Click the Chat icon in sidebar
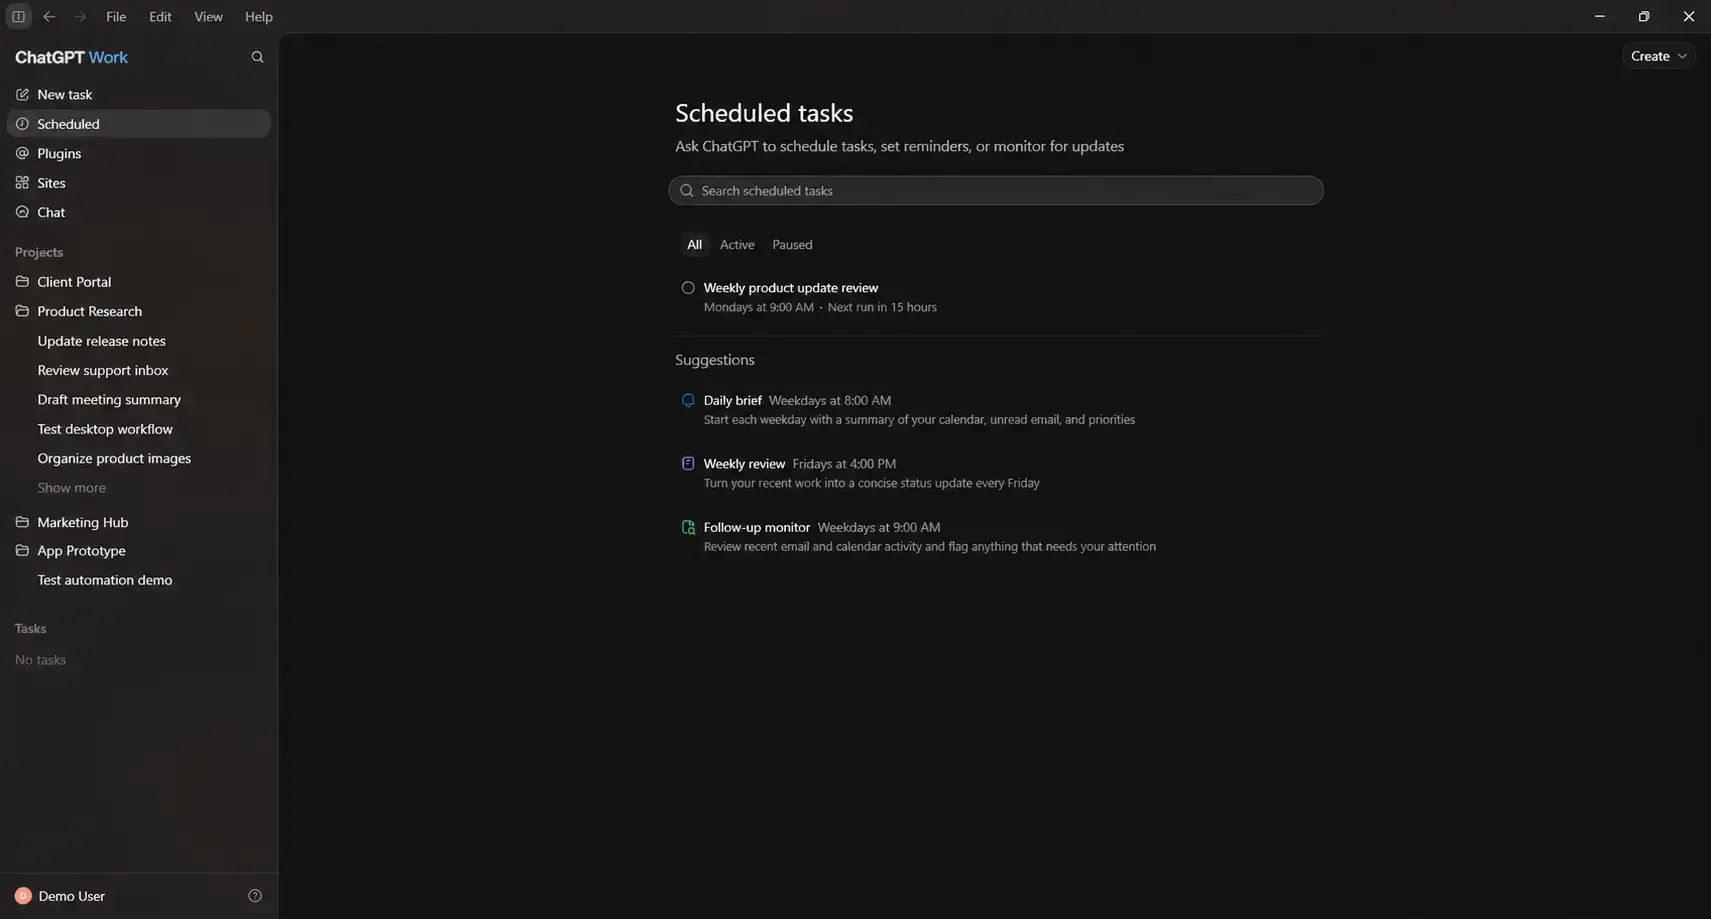The width and height of the screenshot is (1711, 919). [22, 212]
